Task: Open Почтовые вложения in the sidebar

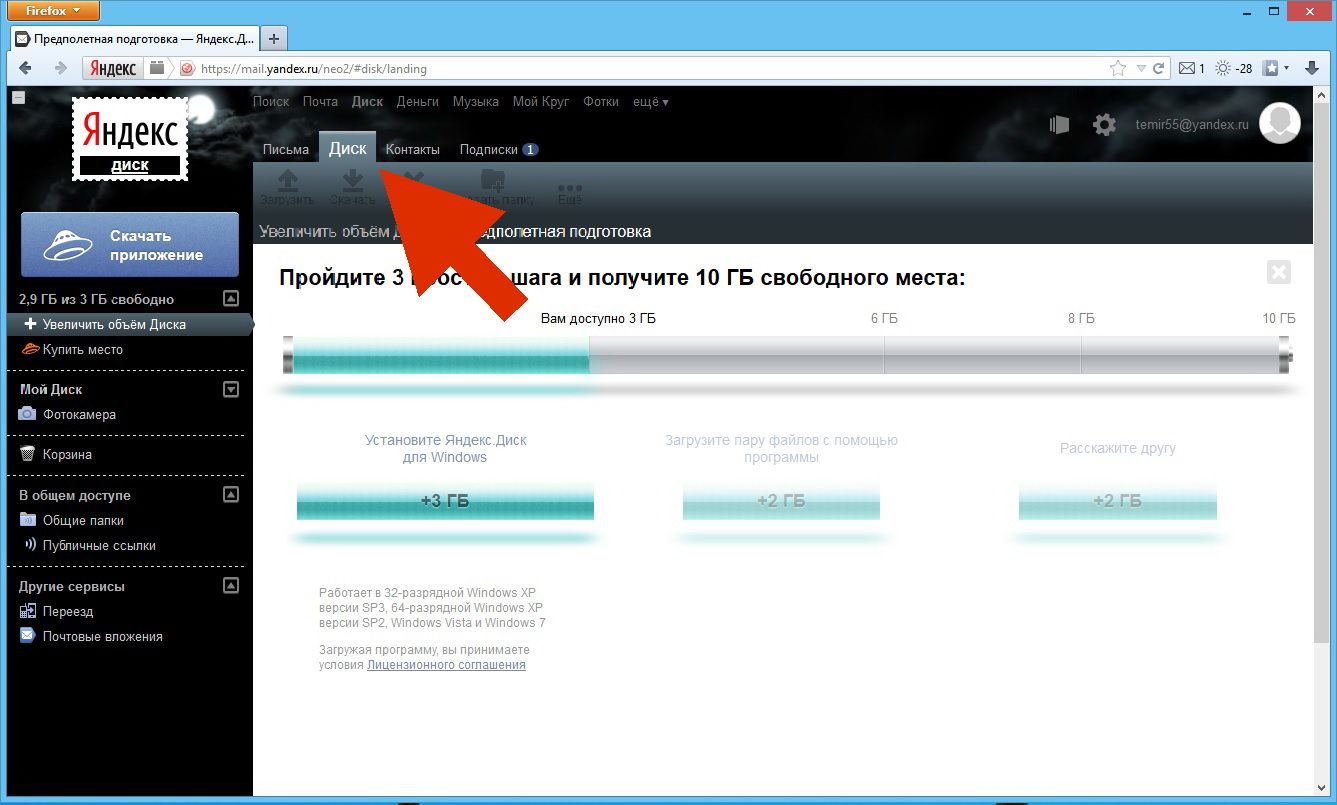Action: [91, 636]
